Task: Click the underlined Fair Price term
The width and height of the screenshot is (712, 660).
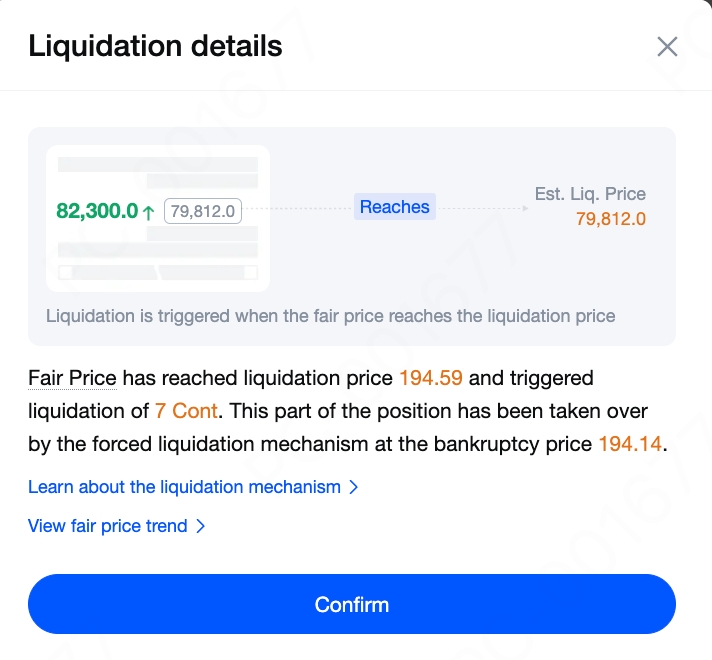Action: coord(72,378)
